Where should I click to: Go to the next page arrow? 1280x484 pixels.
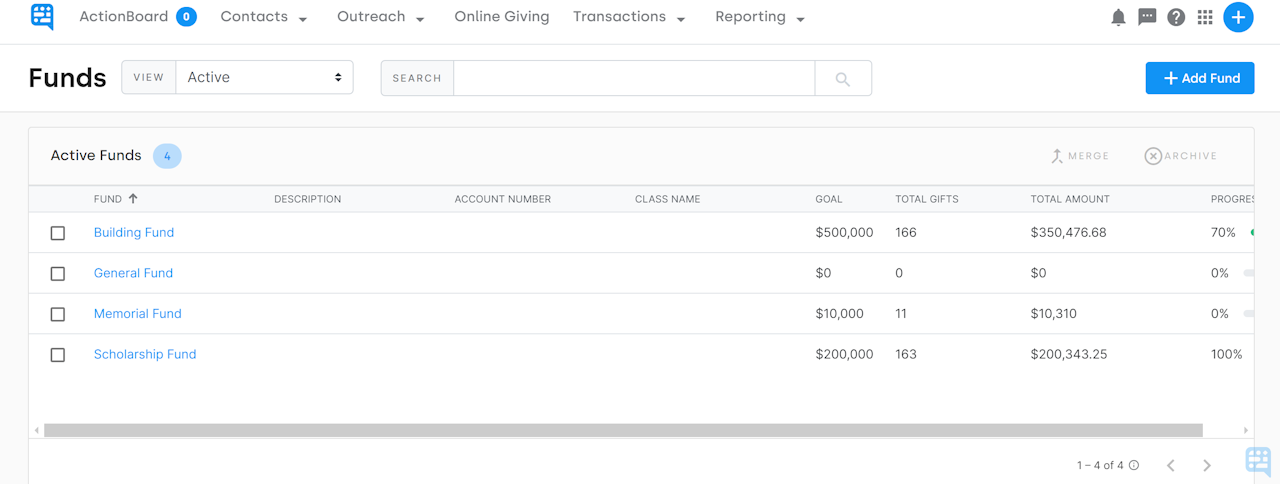(1207, 465)
